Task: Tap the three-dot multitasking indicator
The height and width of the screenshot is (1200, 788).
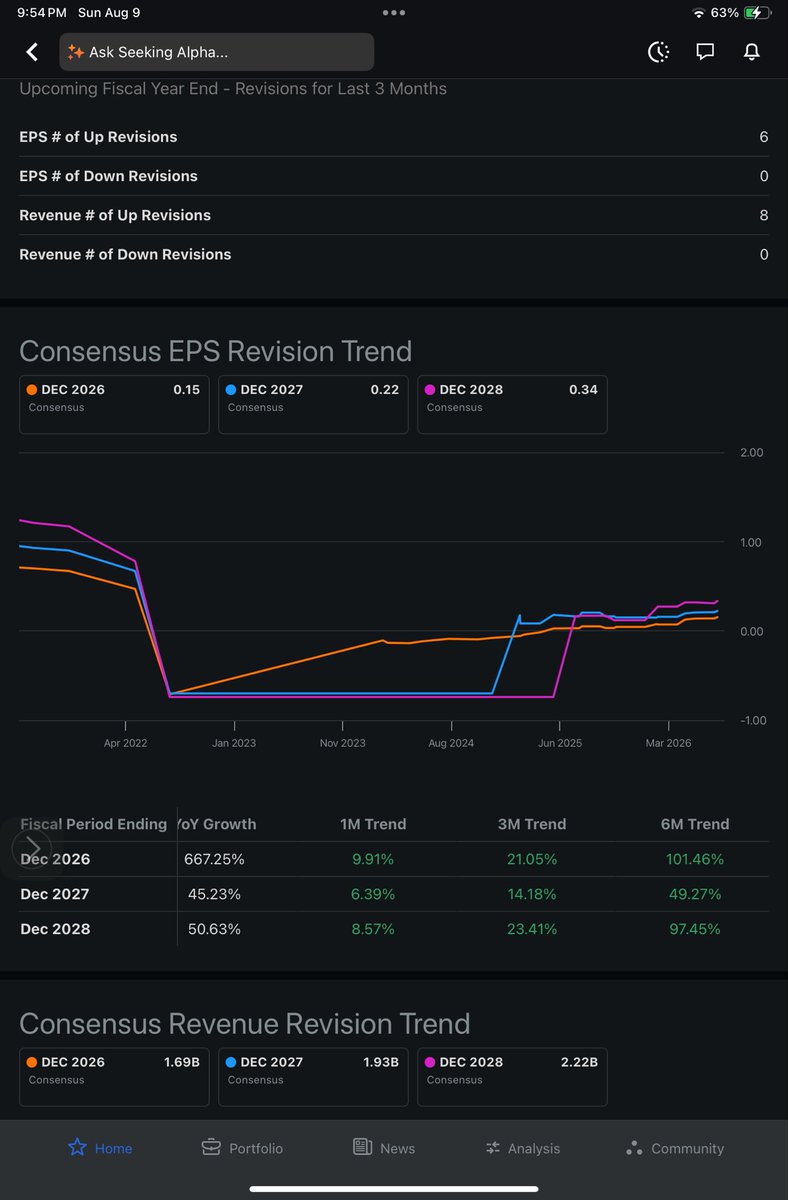Action: point(394,13)
